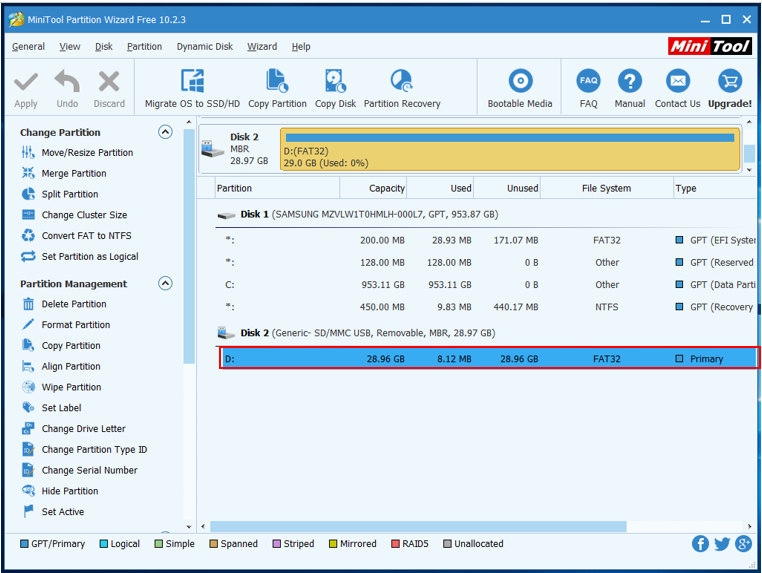Select Hide Partition action

60,491
